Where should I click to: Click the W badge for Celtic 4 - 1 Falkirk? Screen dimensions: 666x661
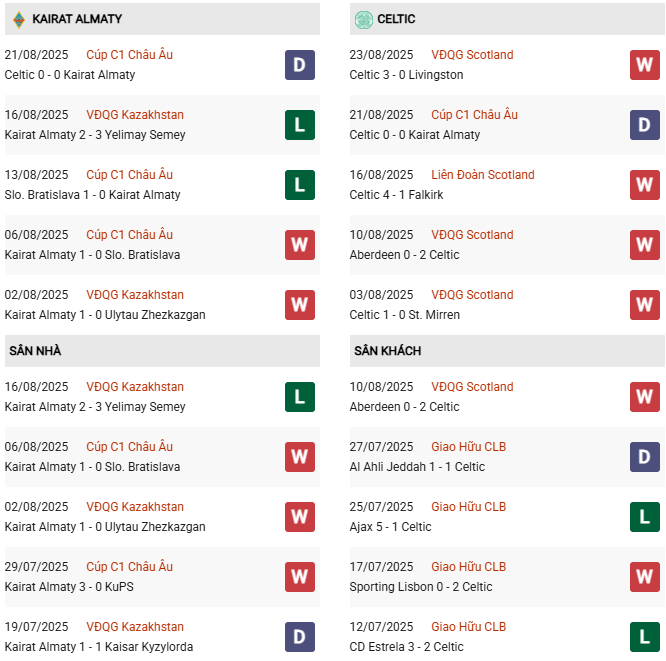pos(645,185)
